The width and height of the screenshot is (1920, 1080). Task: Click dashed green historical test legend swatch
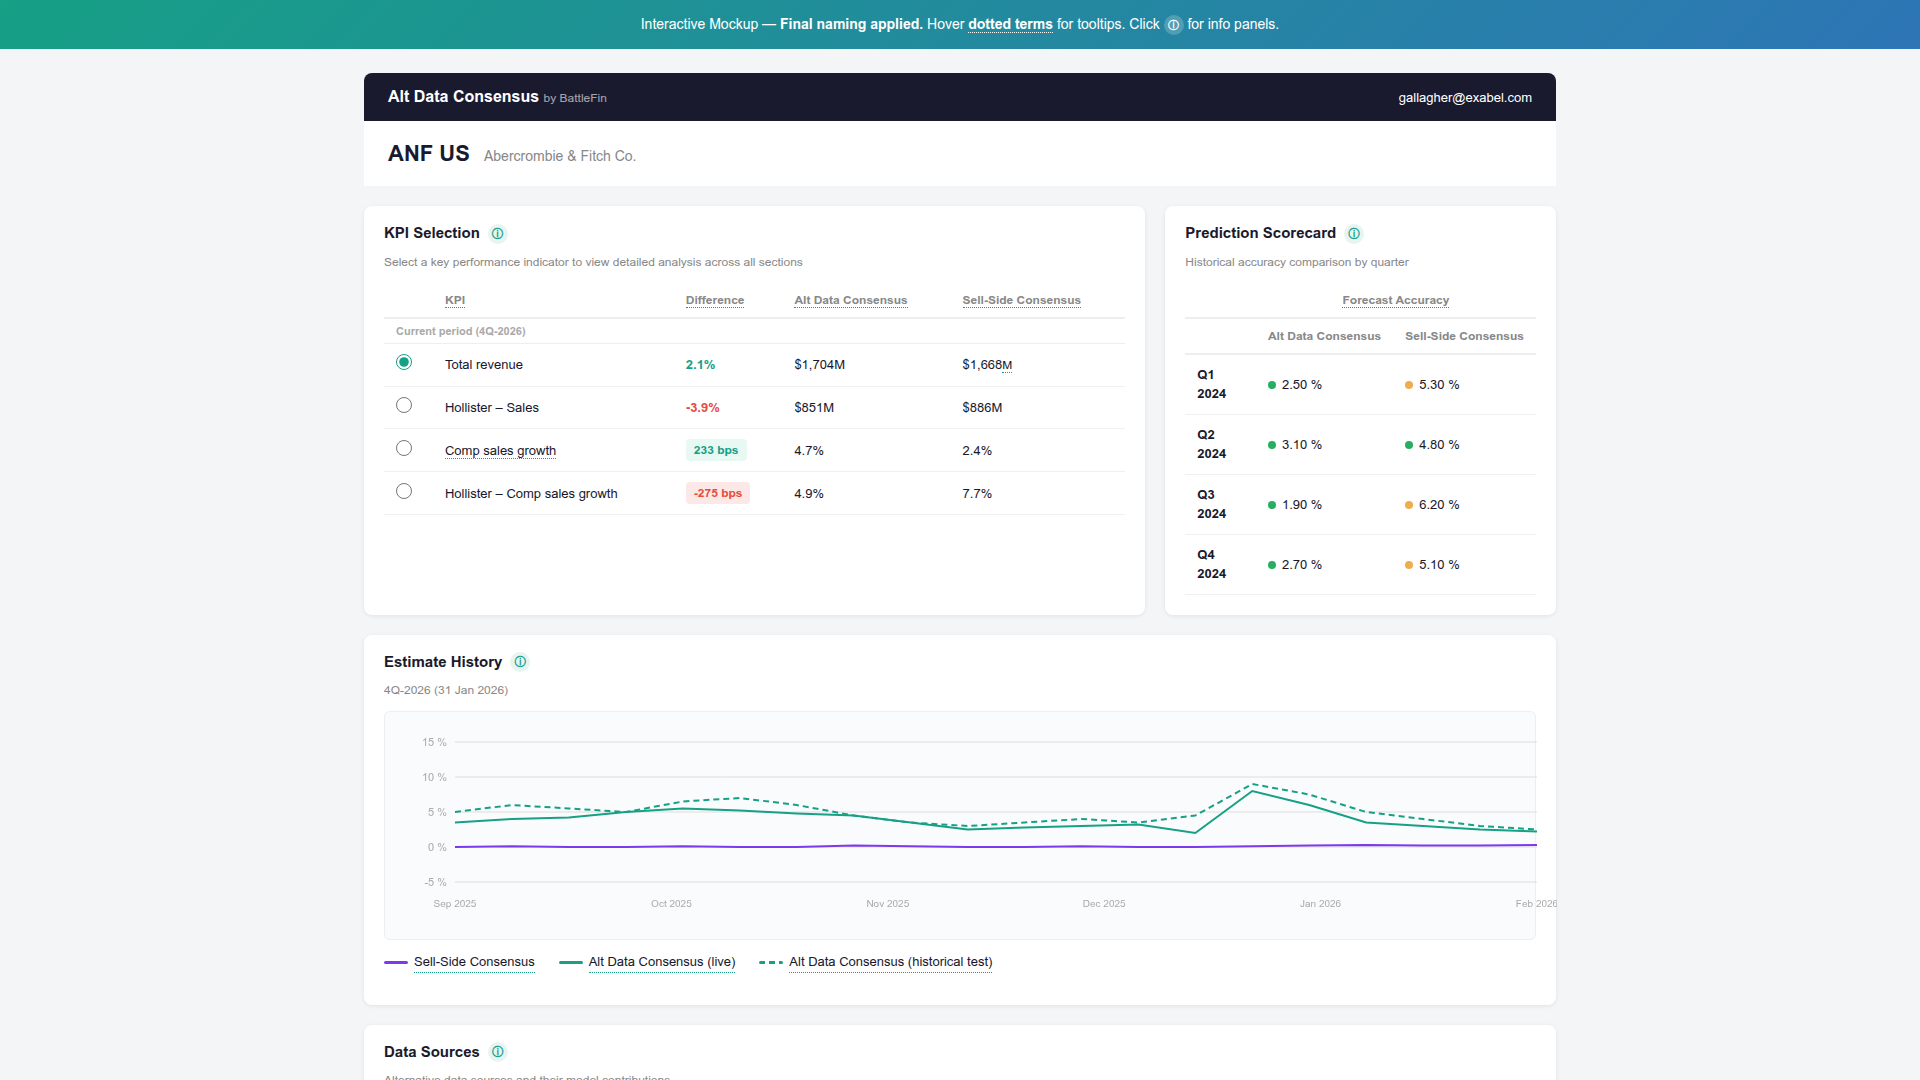[771, 962]
